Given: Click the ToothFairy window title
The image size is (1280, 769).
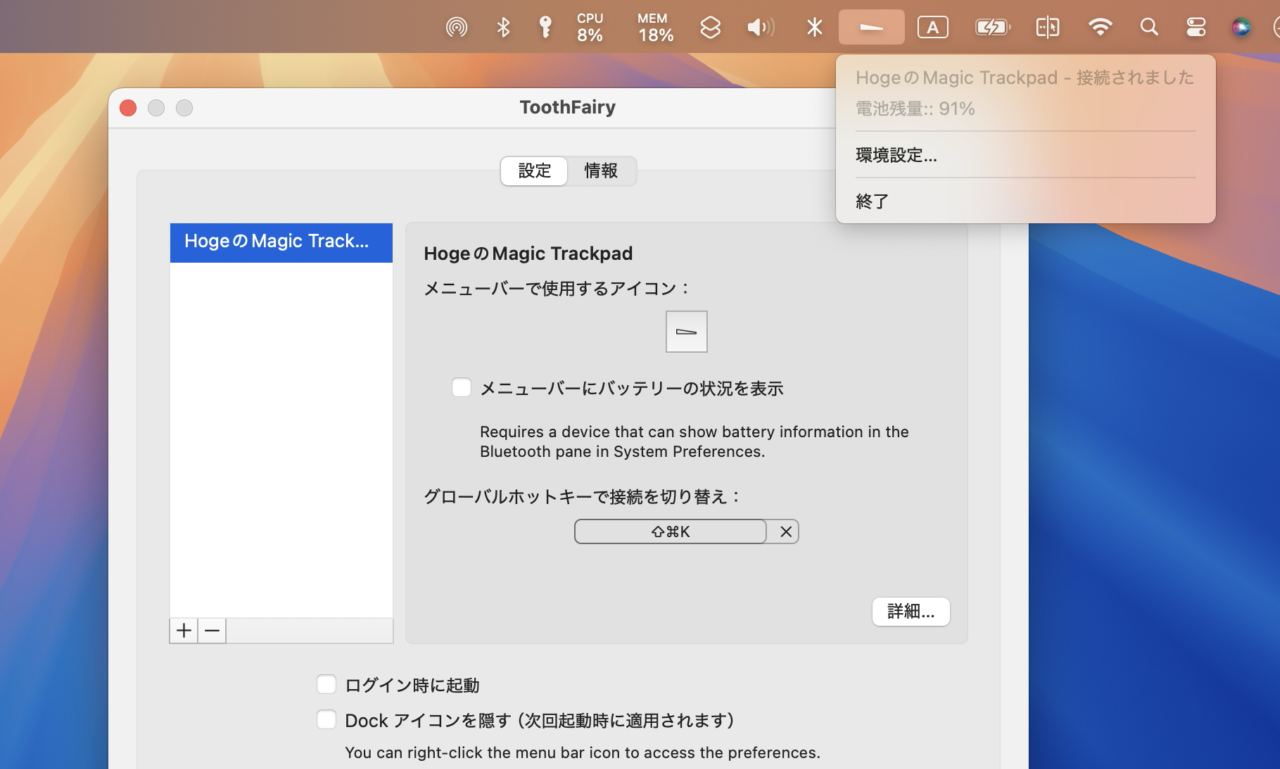Looking at the screenshot, I should [568, 108].
